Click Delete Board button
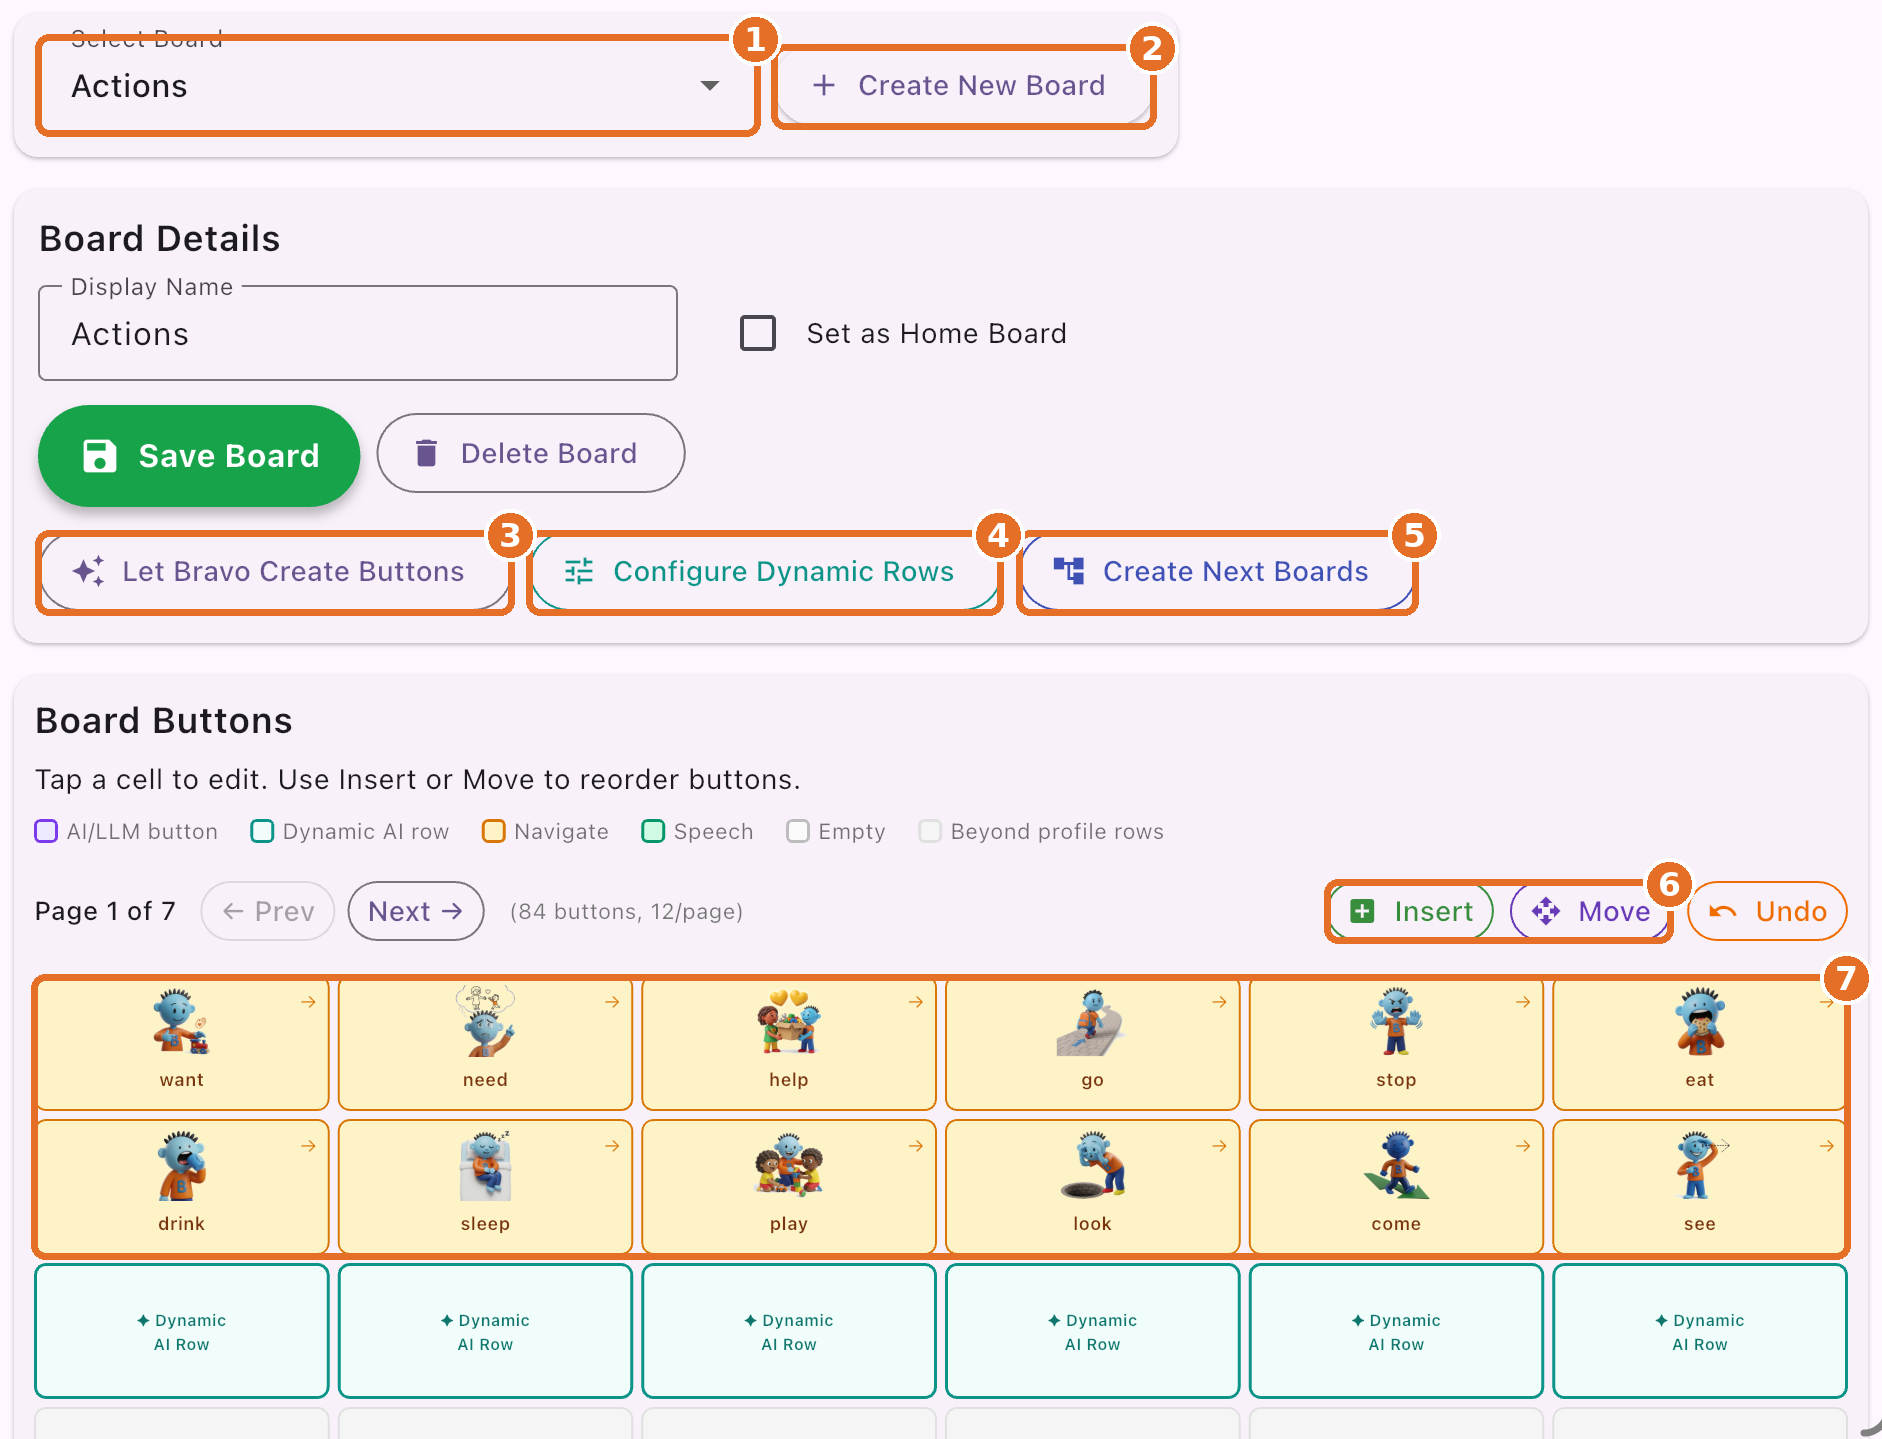 531,454
